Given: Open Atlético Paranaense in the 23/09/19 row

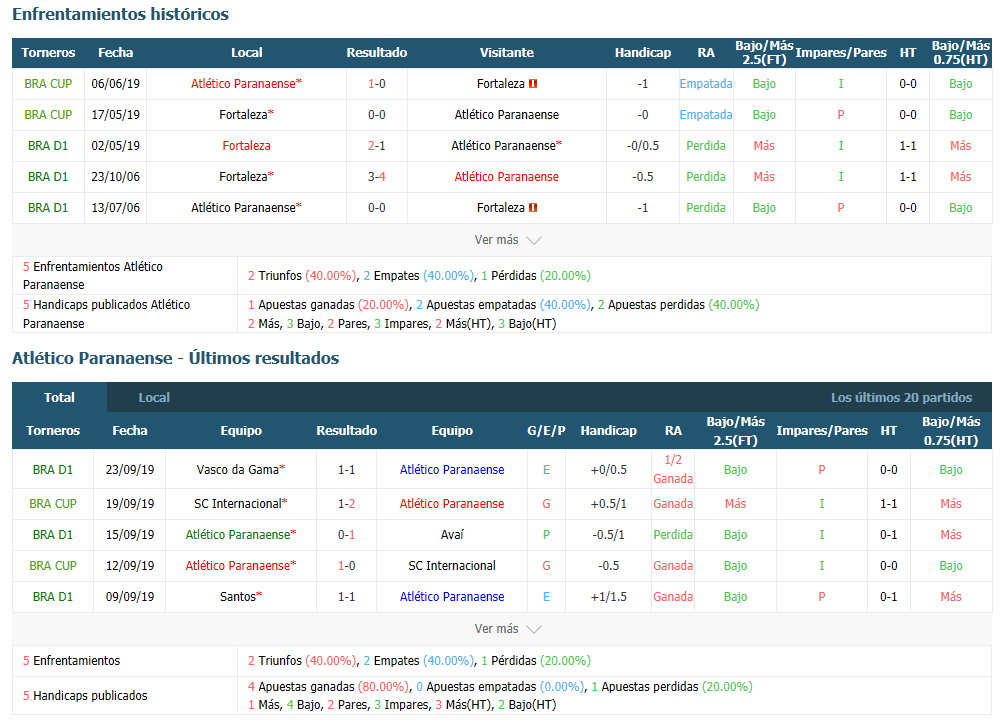Looking at the screenshot, I should pos(452,470).
